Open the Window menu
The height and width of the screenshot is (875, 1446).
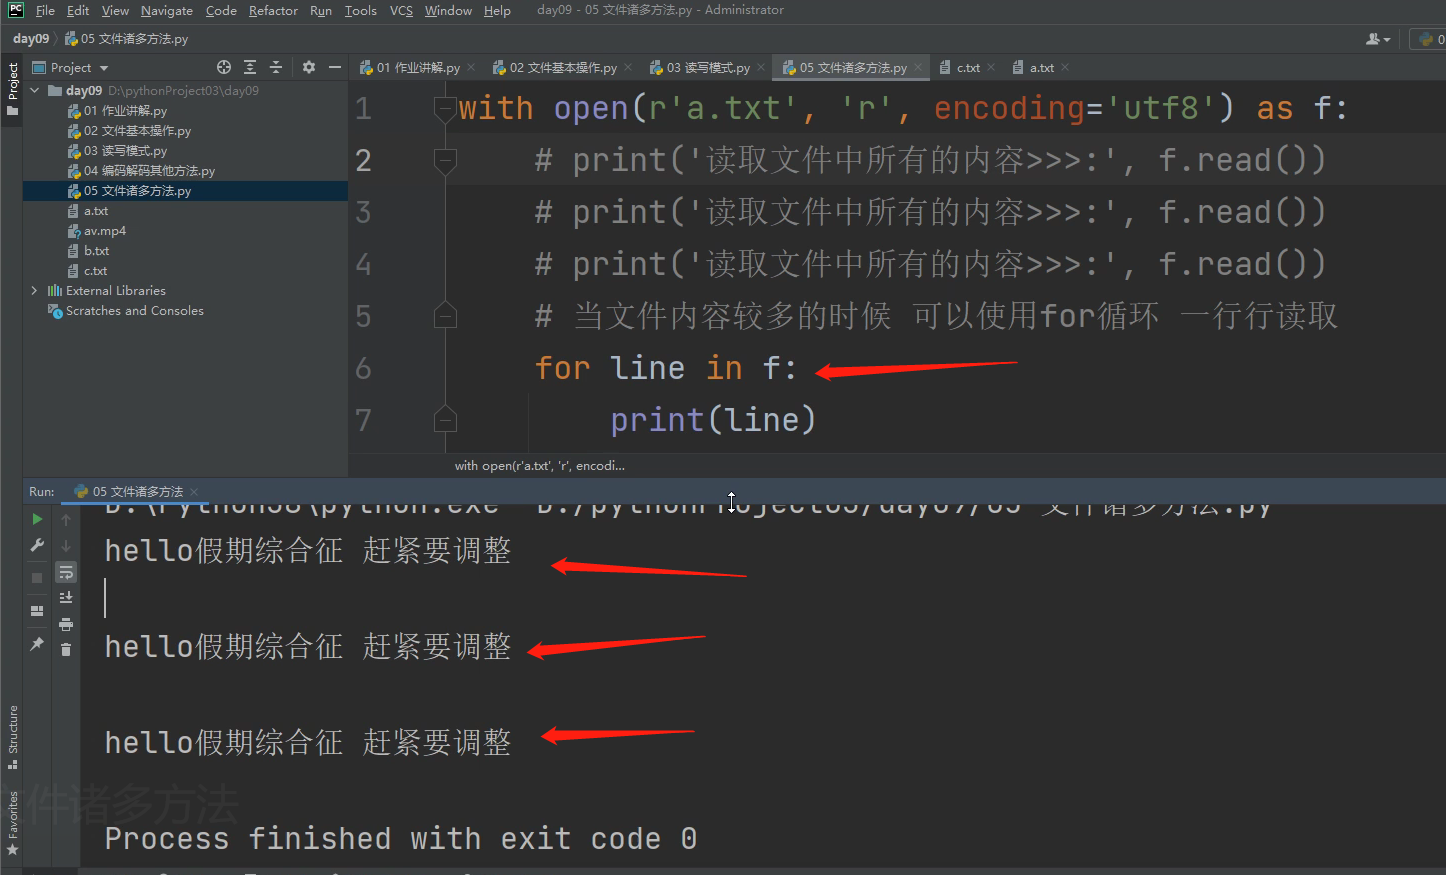448,10
